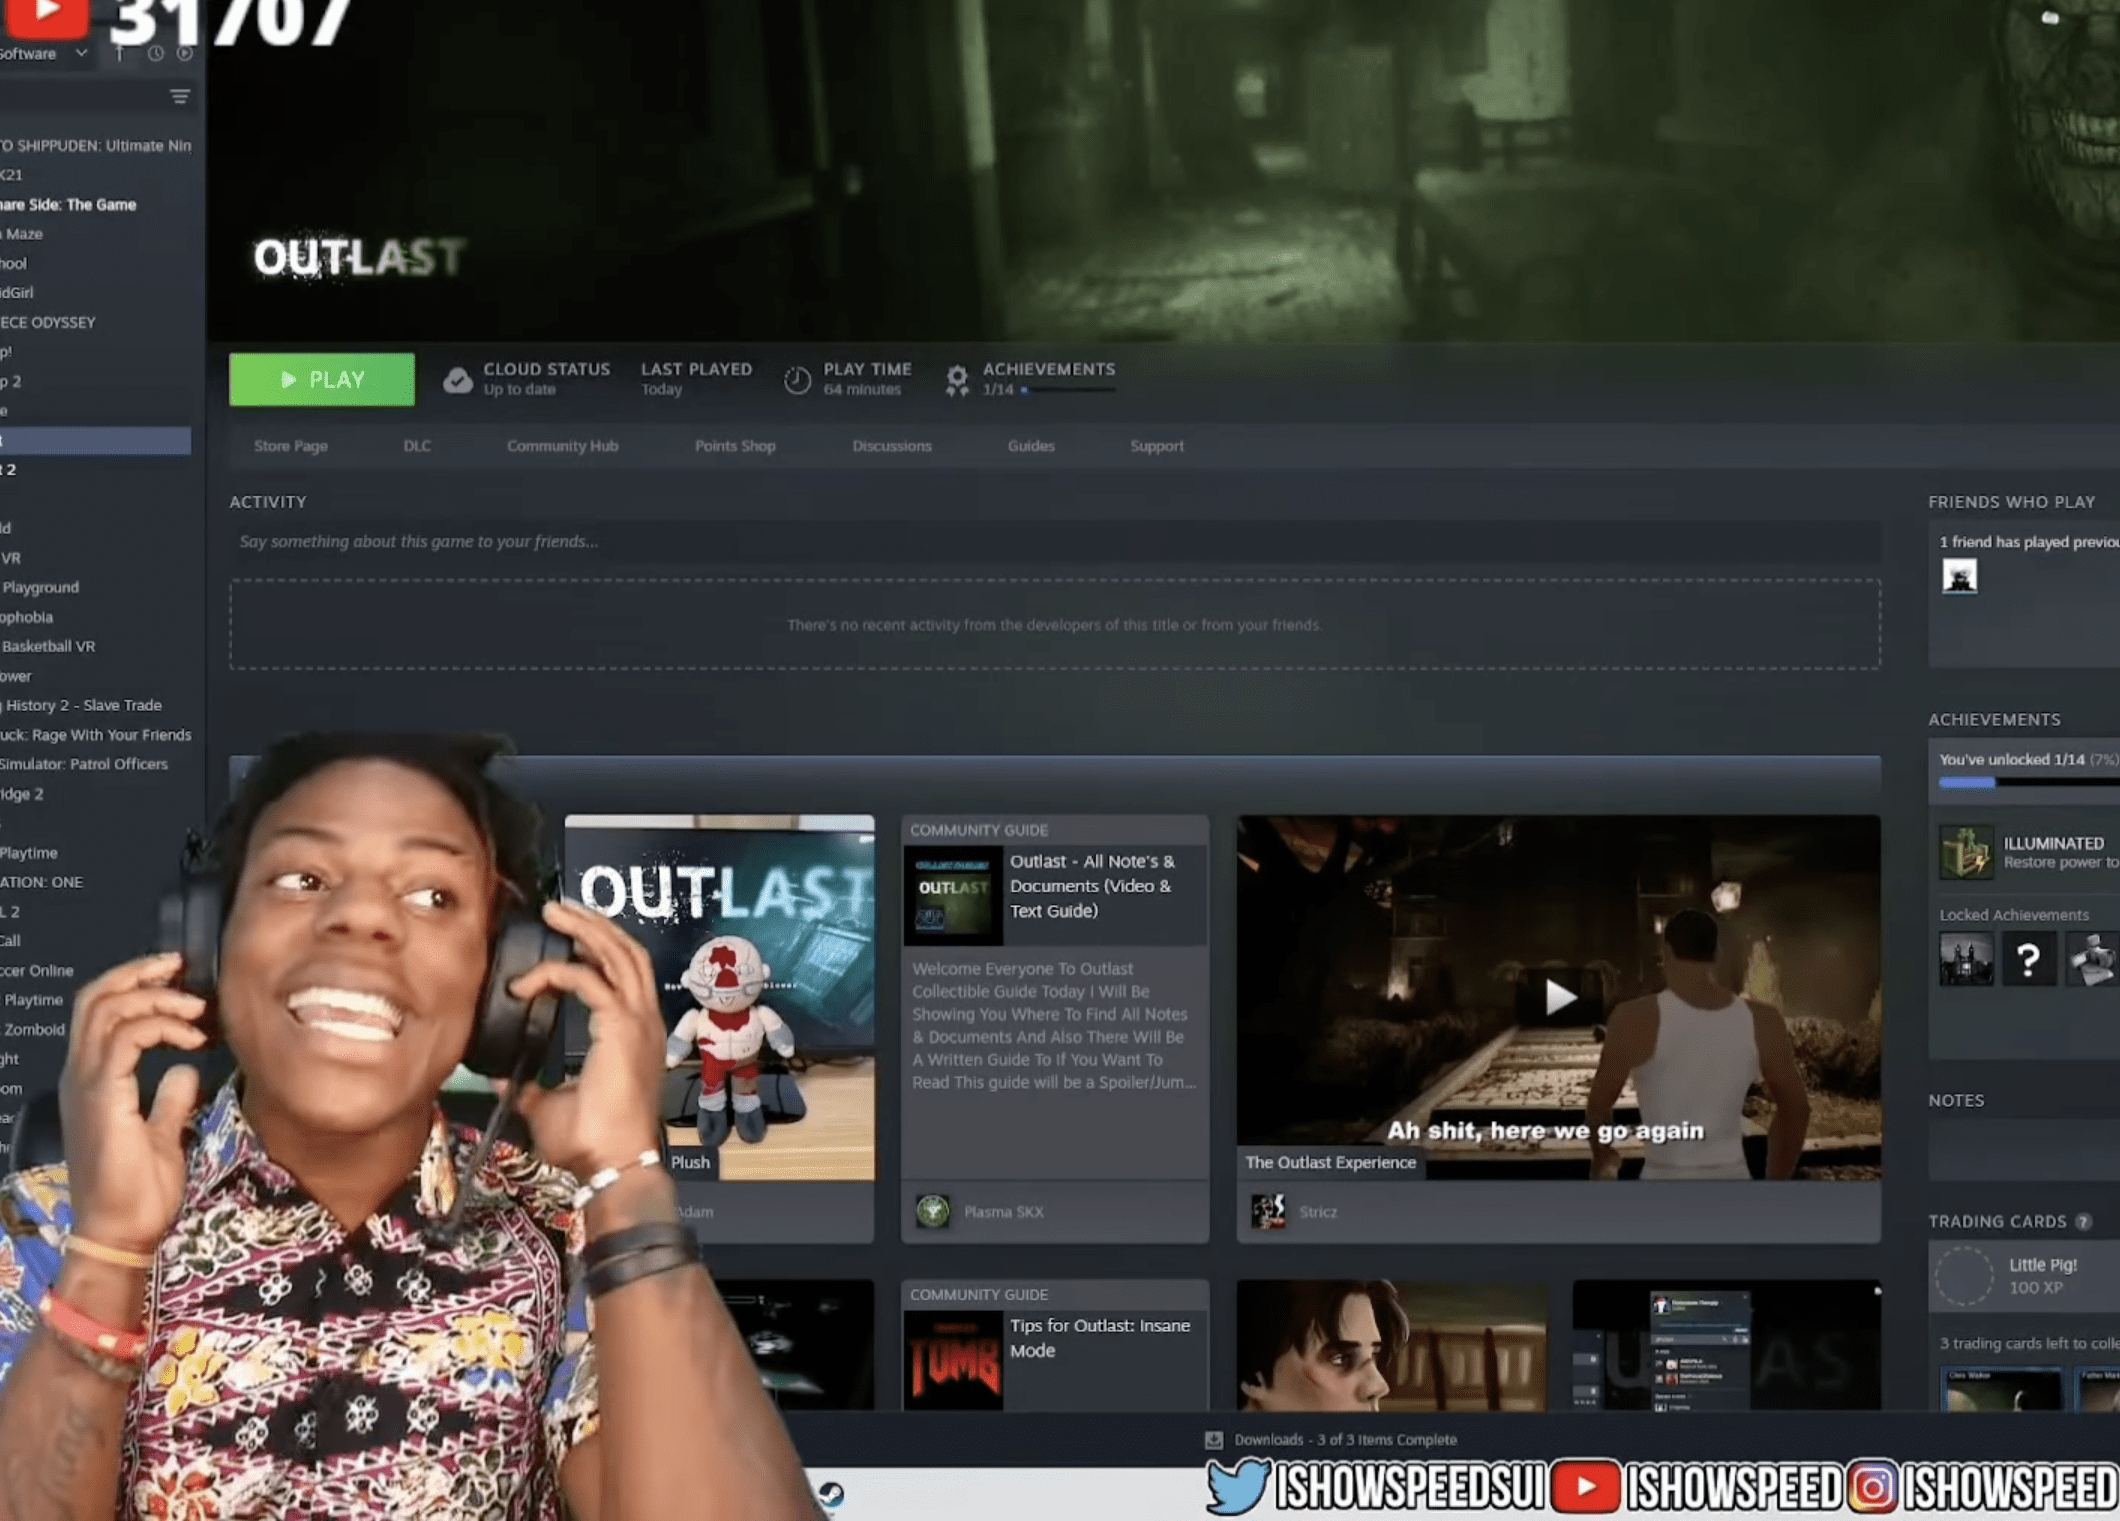Click a locked achievement question mark icon
Image resolution: width=2120 pixels, height=1521 pixels.
pos(2029,957)
